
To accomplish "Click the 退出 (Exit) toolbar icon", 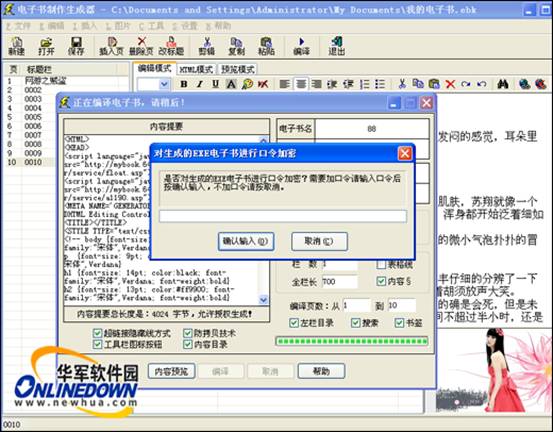I will tap(336, 46).
